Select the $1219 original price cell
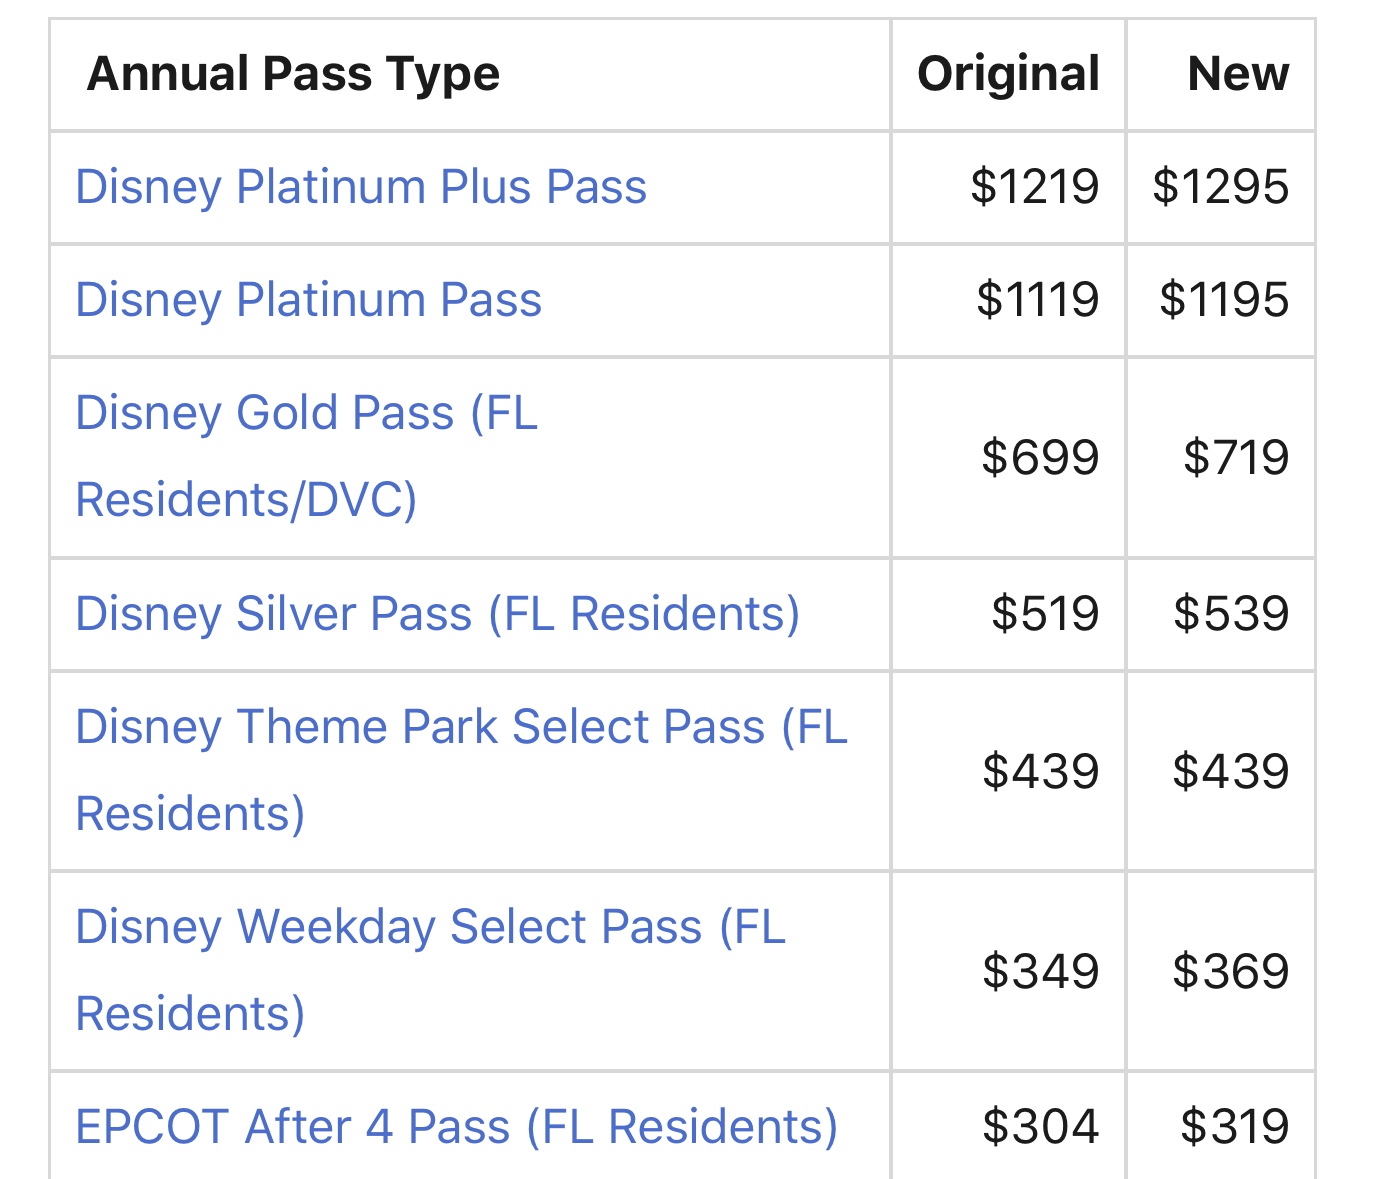Image resolution: width=1383 pixels, height=1179 pixels. (1034, 187)
